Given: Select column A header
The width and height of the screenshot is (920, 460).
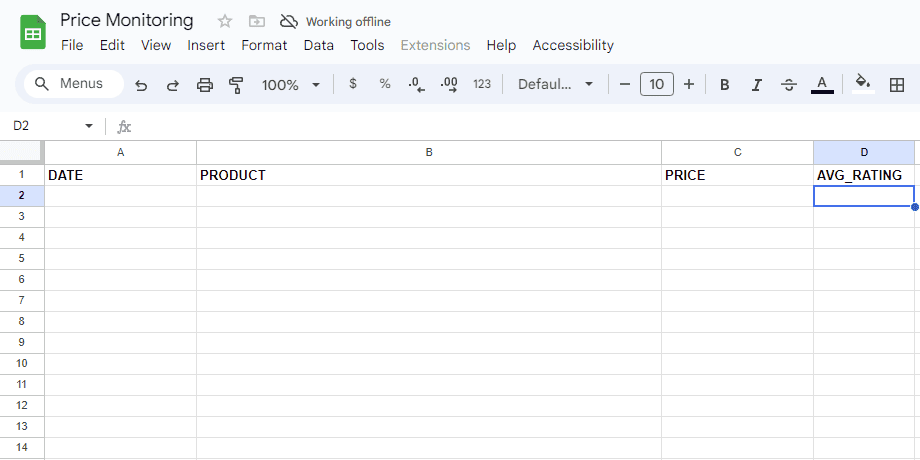Looking at the screenshot, I should coord(121,153).
